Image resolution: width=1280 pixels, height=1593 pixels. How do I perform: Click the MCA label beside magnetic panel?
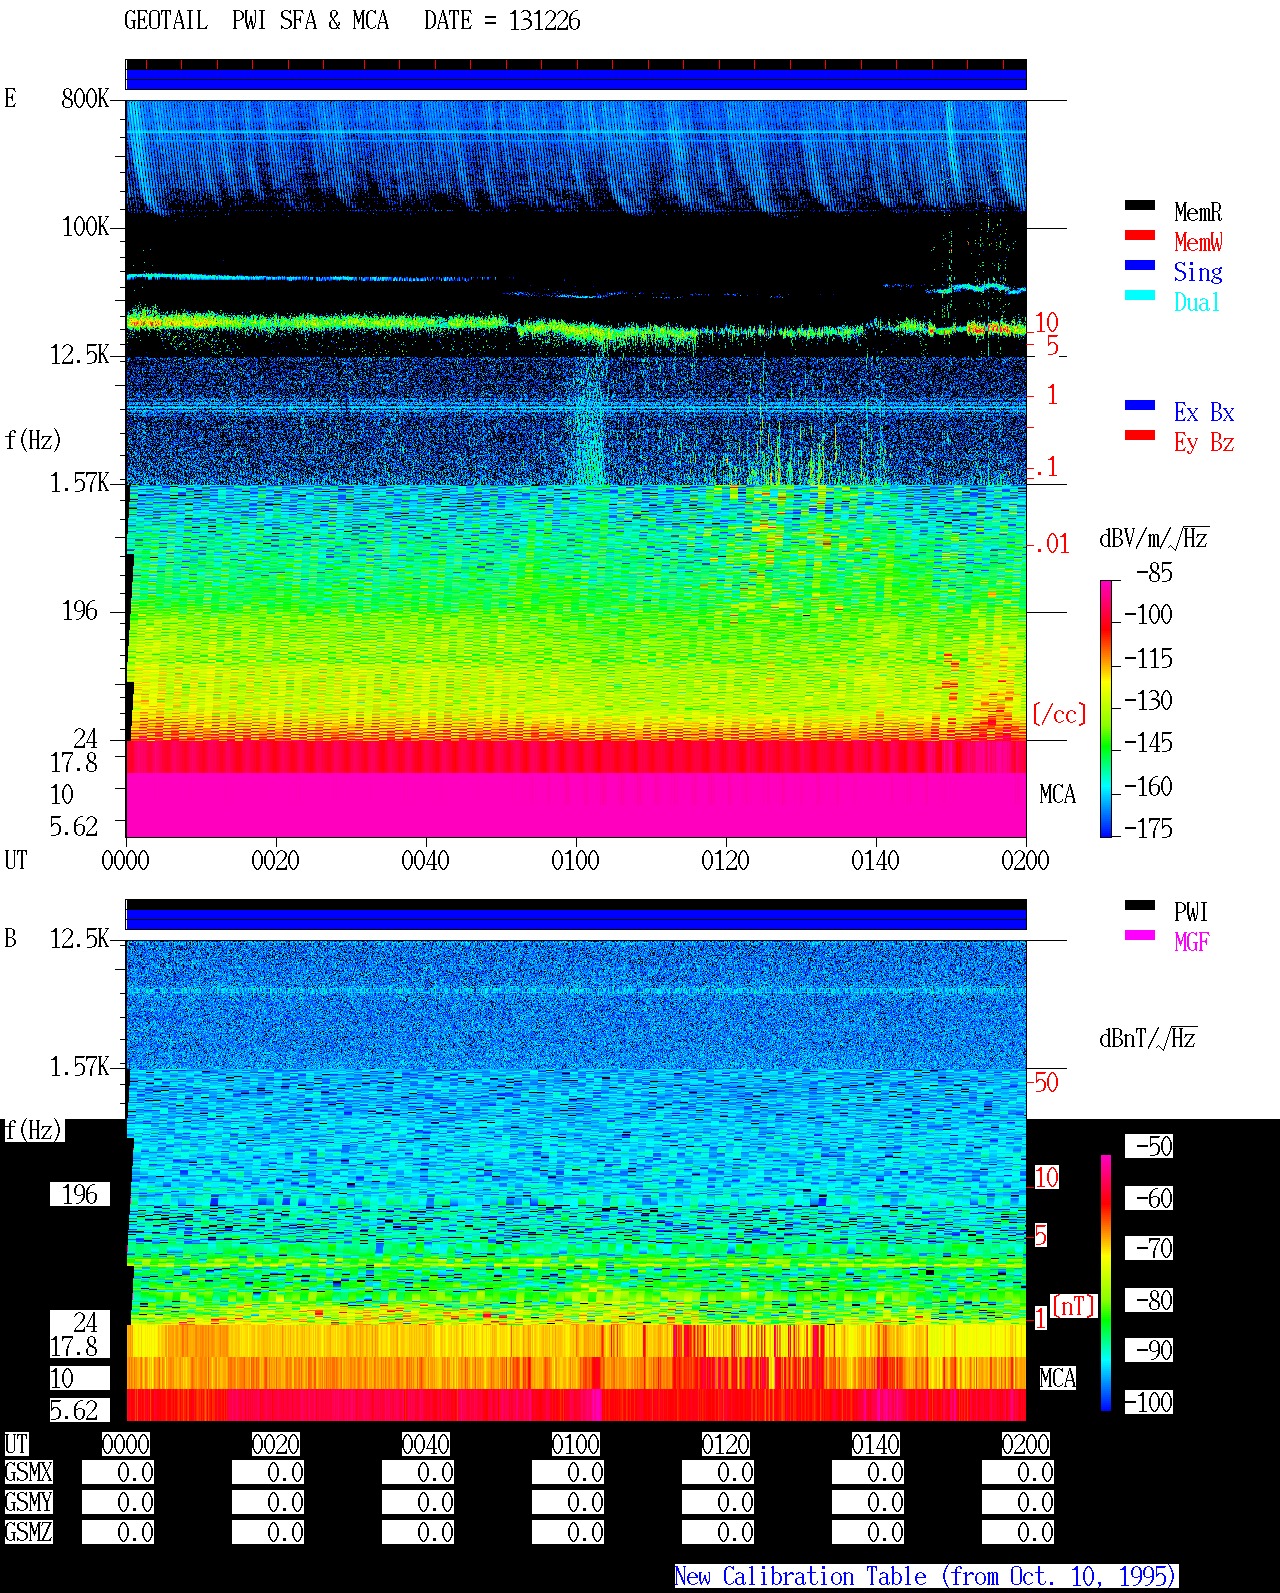[x=1057, y=1378]
